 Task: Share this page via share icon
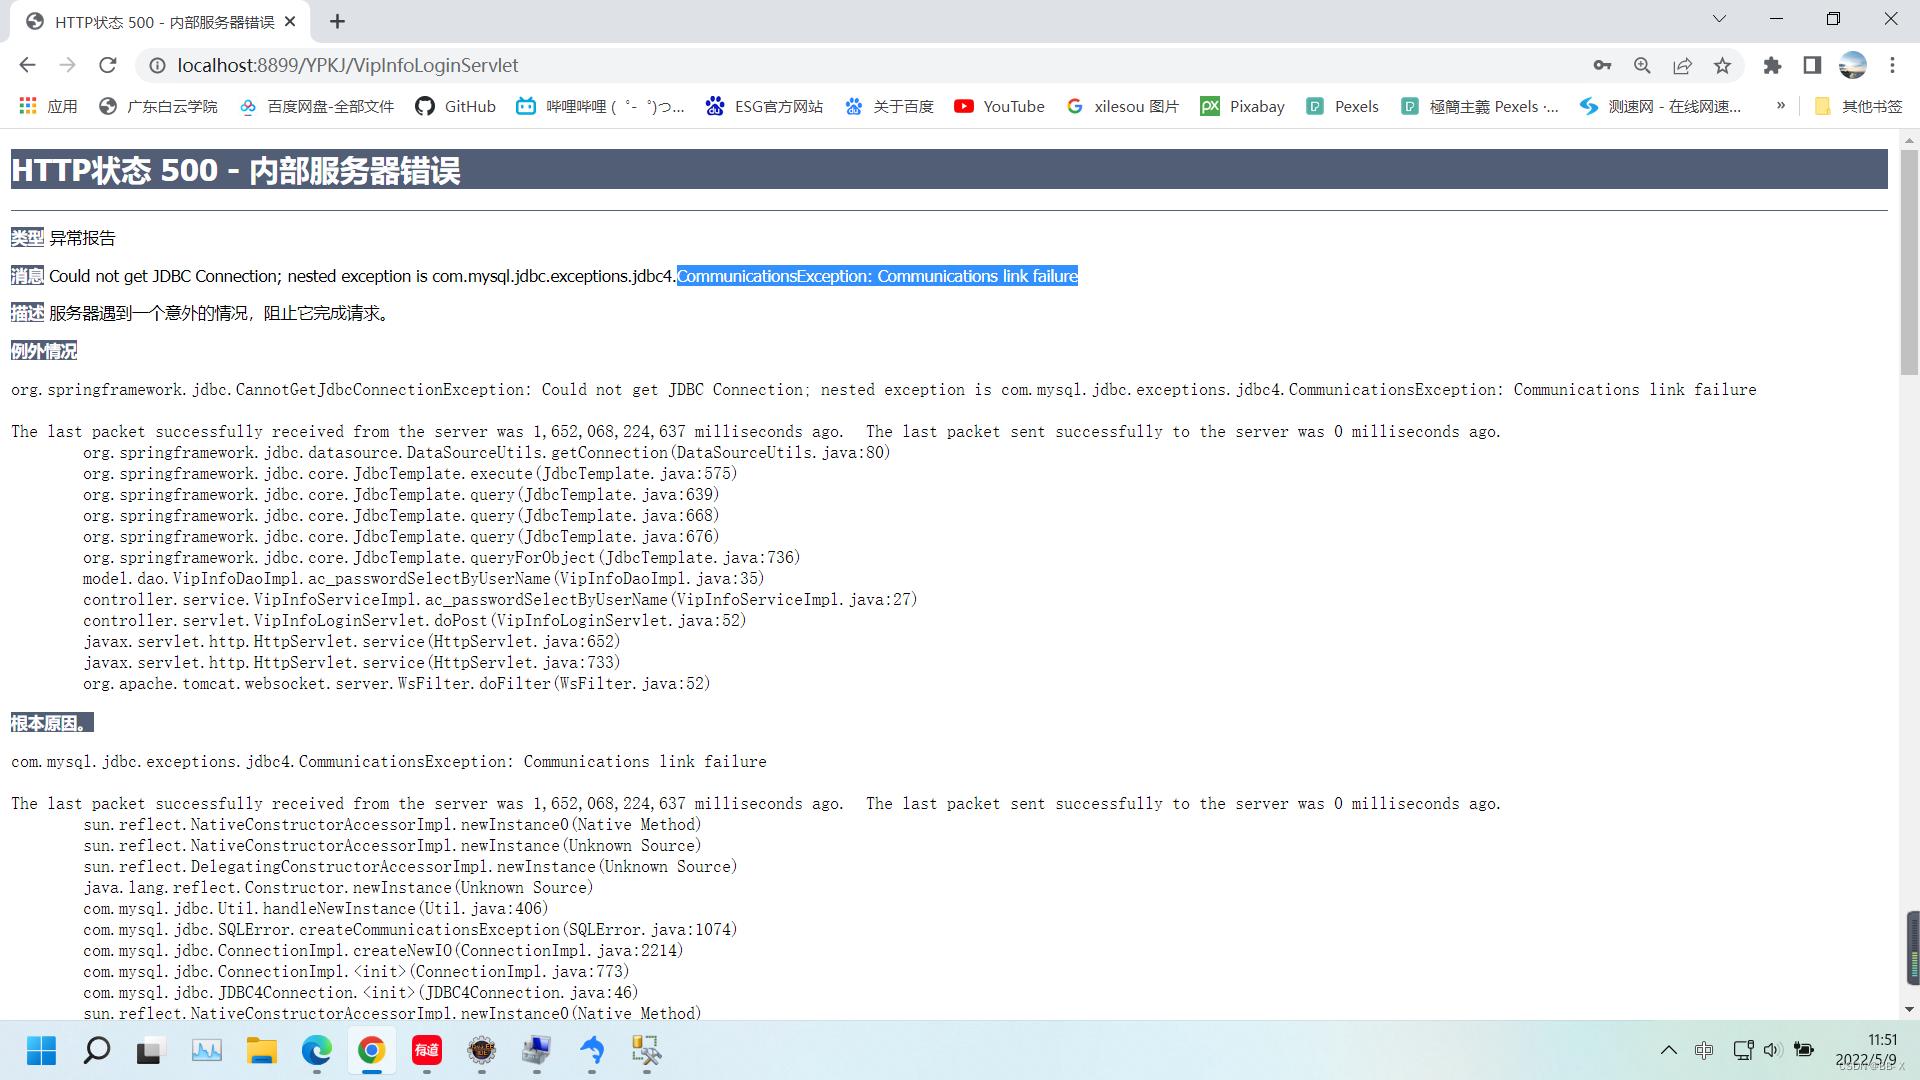(x=1682, y=65)
